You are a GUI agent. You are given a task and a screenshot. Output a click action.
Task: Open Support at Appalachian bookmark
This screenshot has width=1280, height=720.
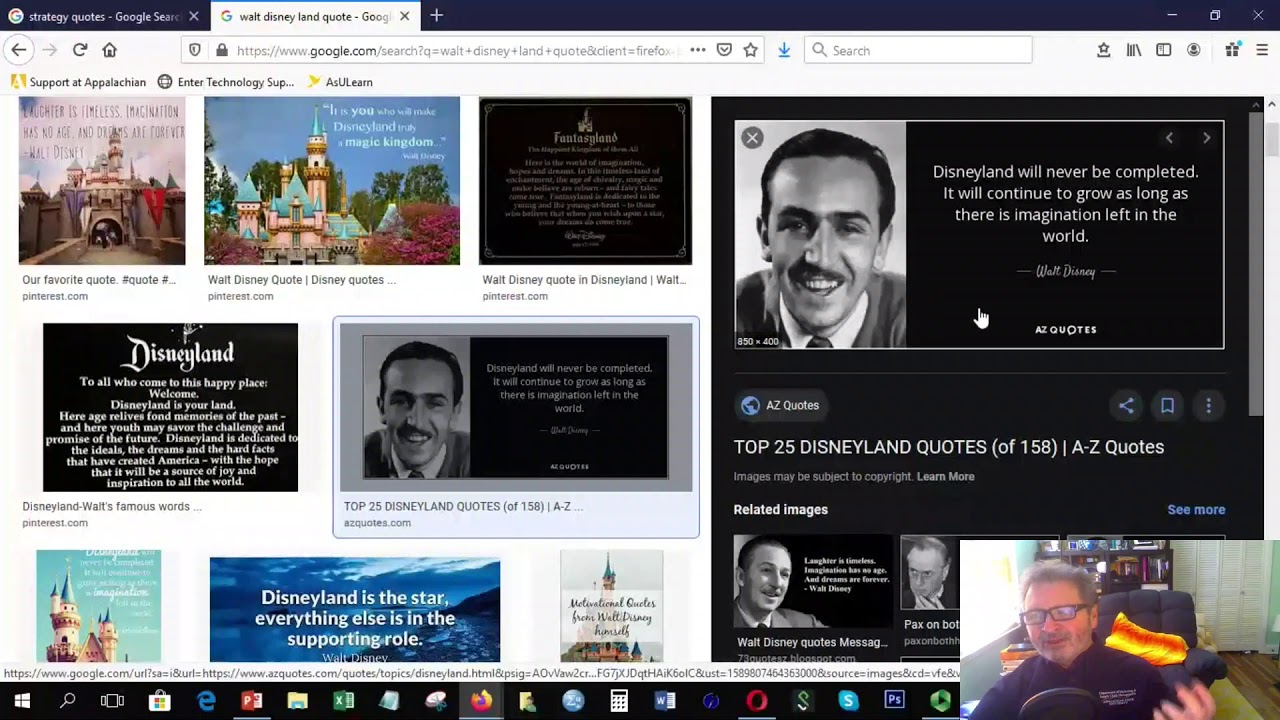point(78,82)
